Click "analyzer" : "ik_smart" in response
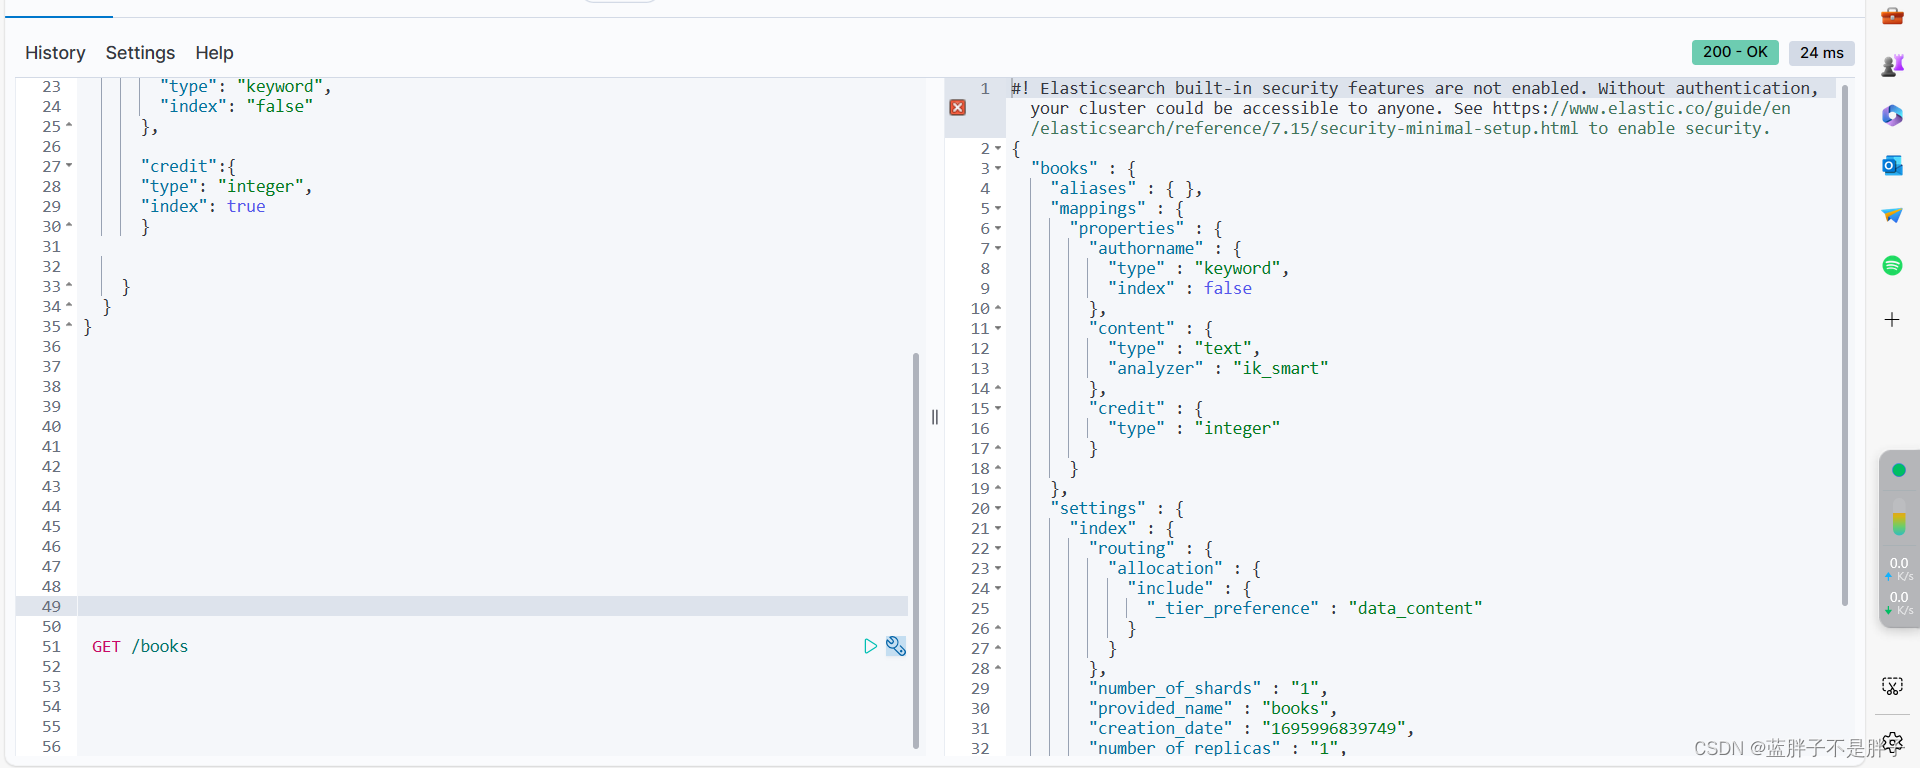Screen dimensions: 1920x768 (x=1218, y=368)
